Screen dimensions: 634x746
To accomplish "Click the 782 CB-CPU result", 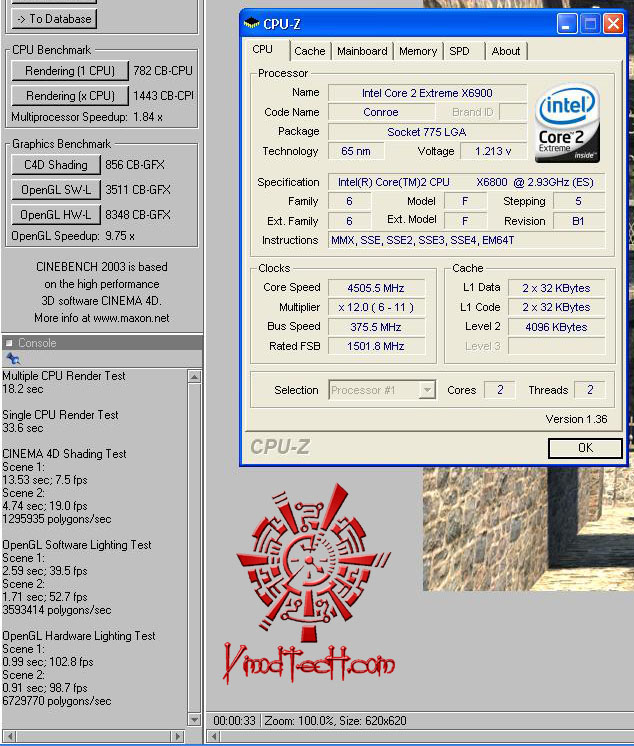I will pos(163,70).
